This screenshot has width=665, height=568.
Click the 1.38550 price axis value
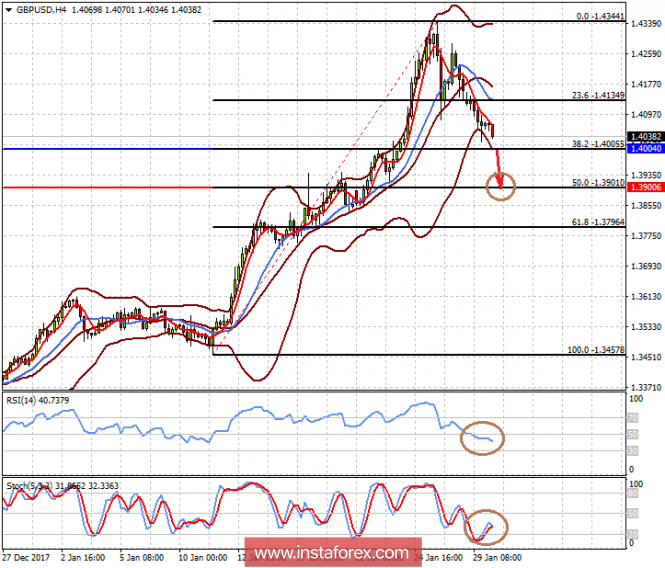tap(646, 206)
